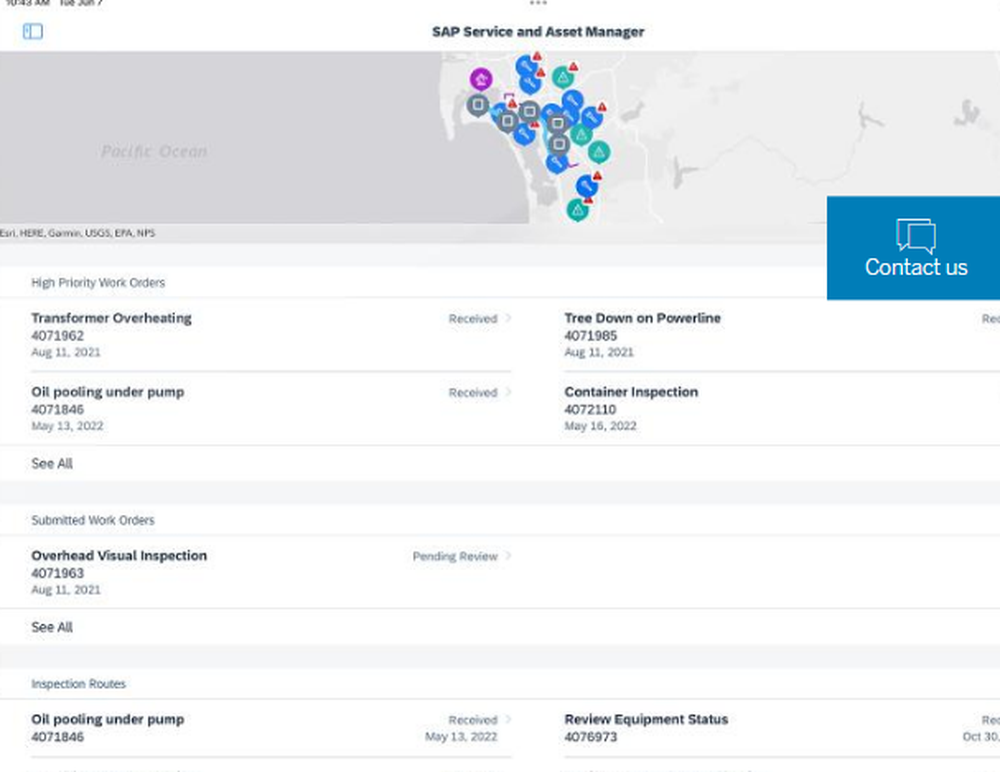Toggle the sidebar panel icon
Image resolution: width=1000 pixels, height=772 pixels.
(33, 32)
